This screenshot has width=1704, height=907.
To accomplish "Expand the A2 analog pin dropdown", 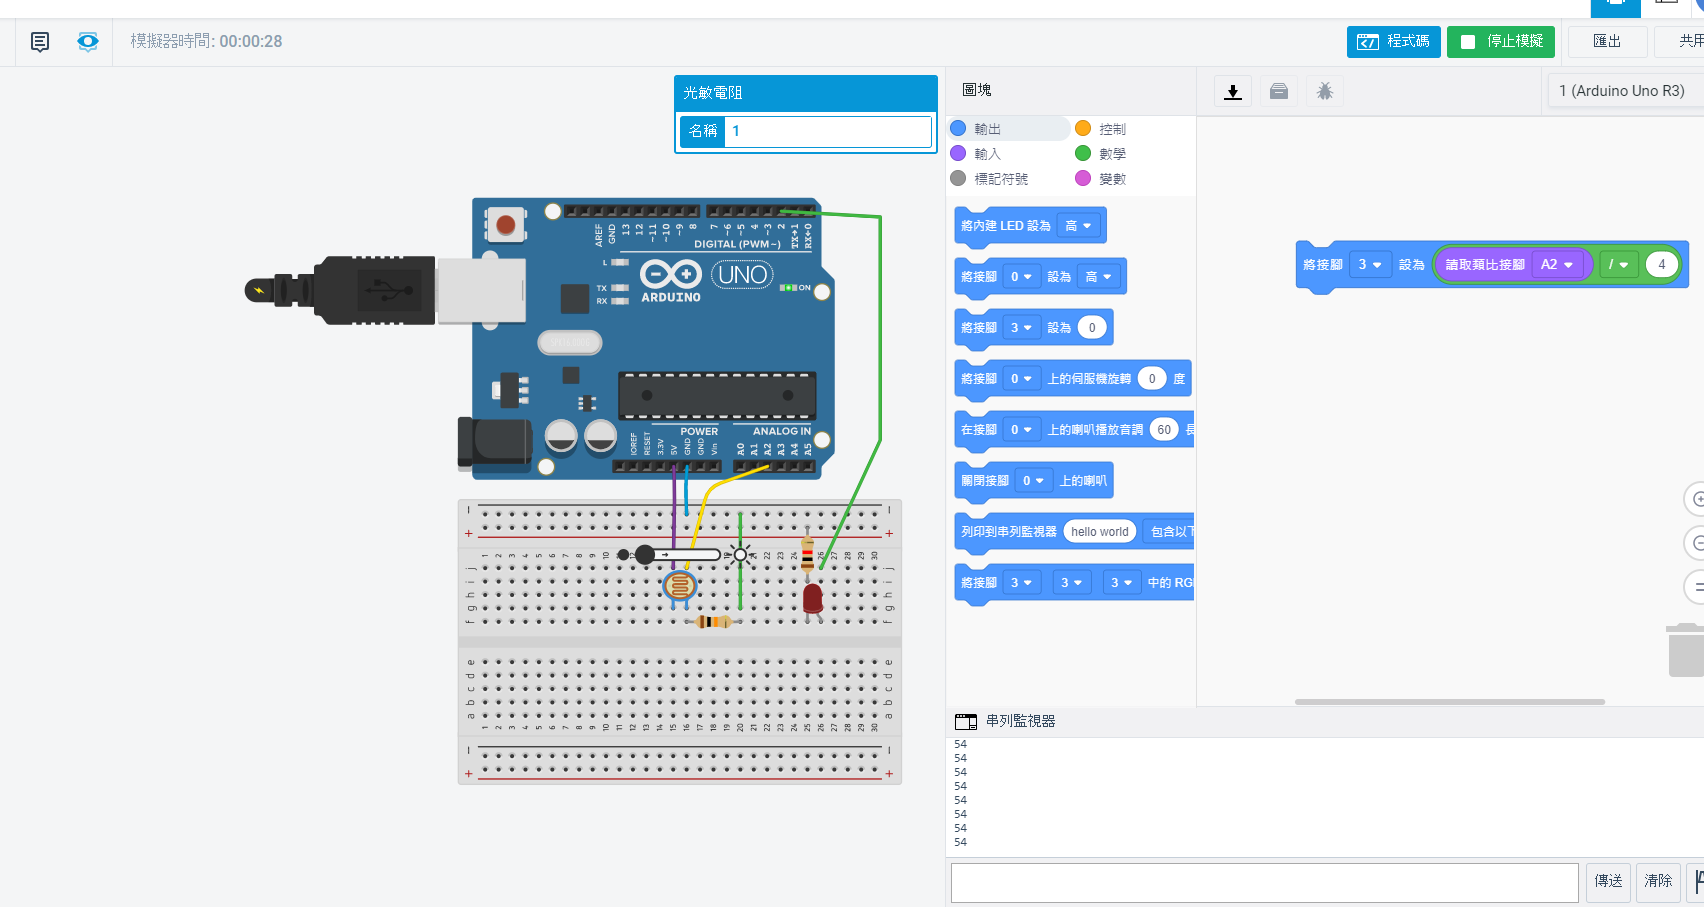I will [1557, 265].
